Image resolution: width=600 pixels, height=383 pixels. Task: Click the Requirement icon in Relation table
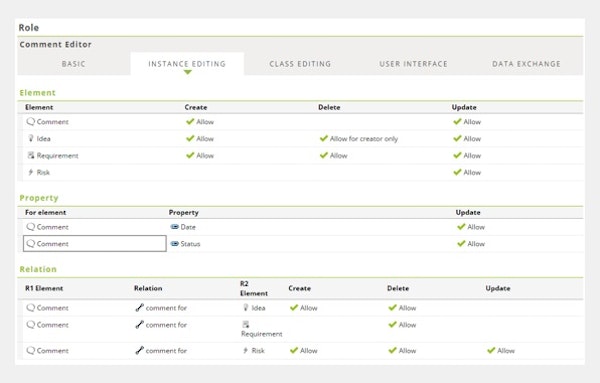click(246, 324)
